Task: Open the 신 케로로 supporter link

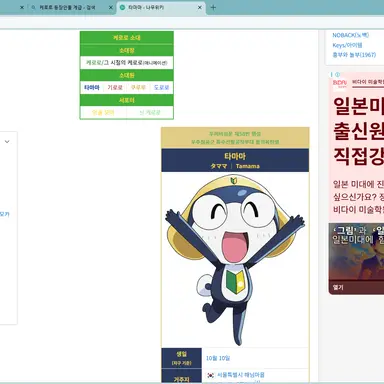Action: (150, 113)
